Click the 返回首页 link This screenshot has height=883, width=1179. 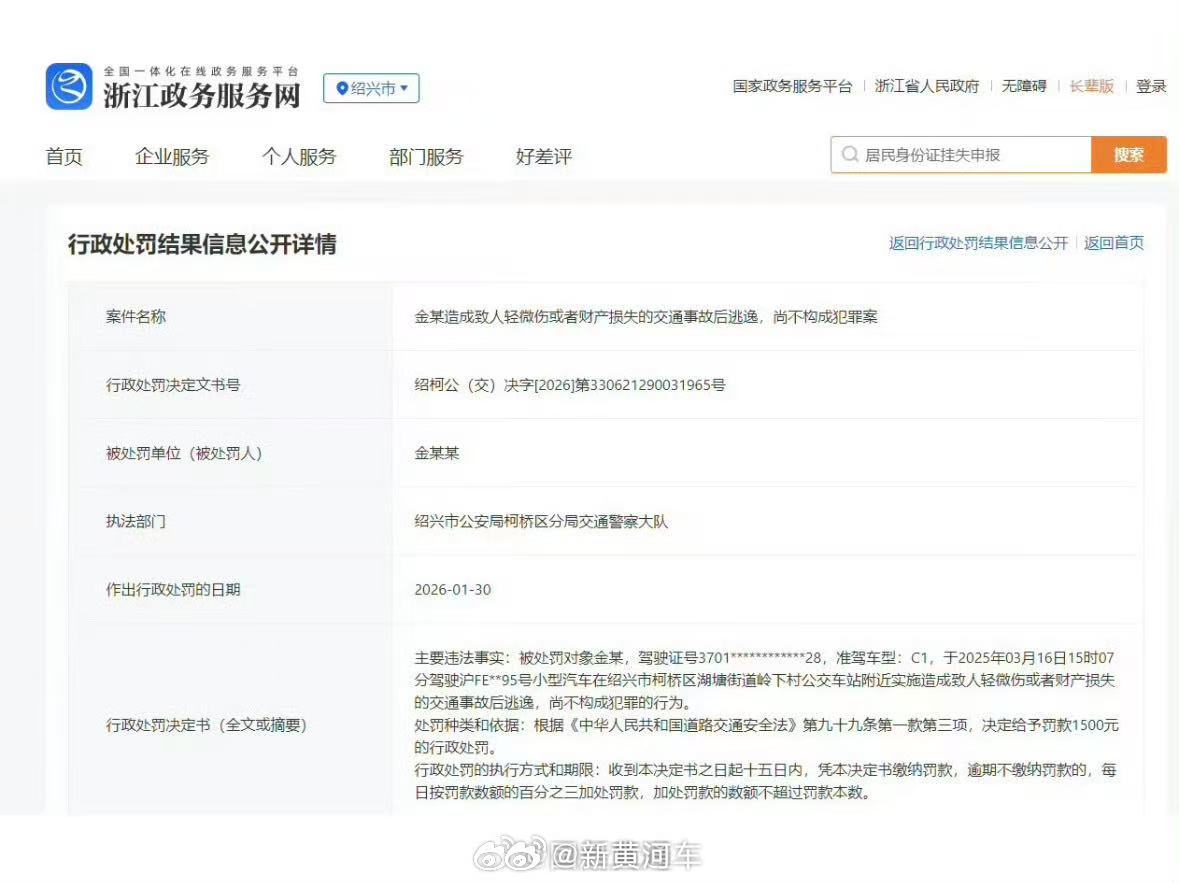[x=1113, y=243]
